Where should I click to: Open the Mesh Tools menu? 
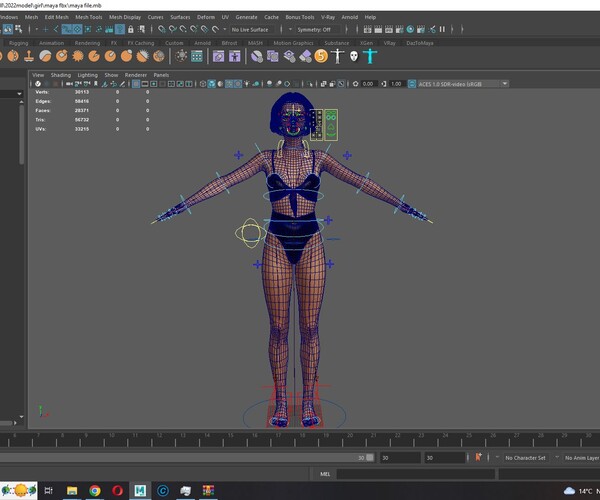pos(89,17)
